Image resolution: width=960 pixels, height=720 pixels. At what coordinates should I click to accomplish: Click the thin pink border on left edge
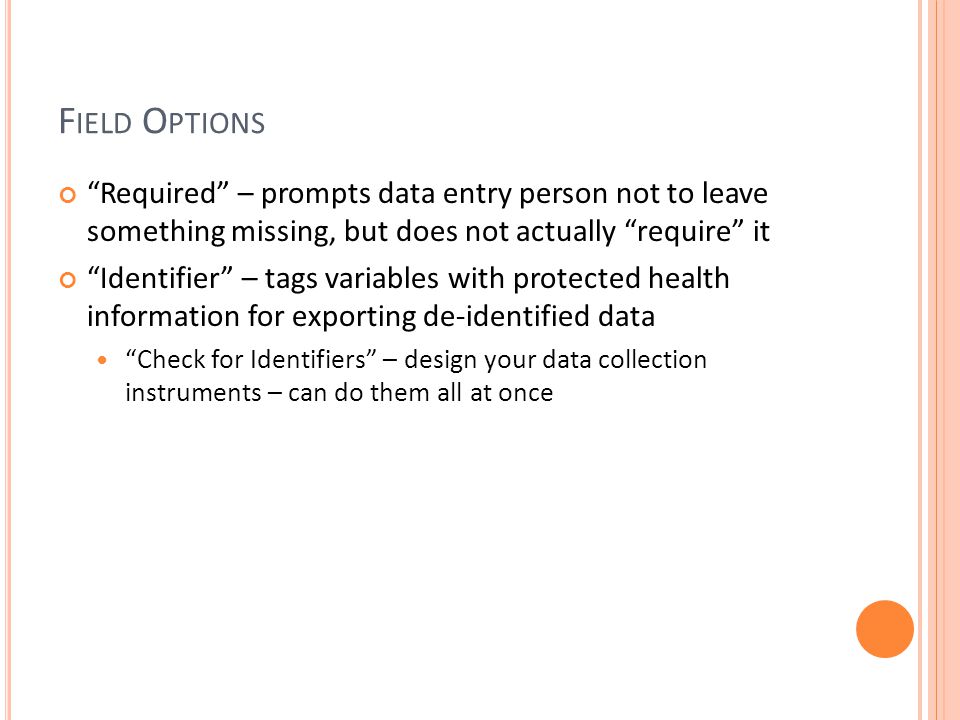(x=8, y=360)
